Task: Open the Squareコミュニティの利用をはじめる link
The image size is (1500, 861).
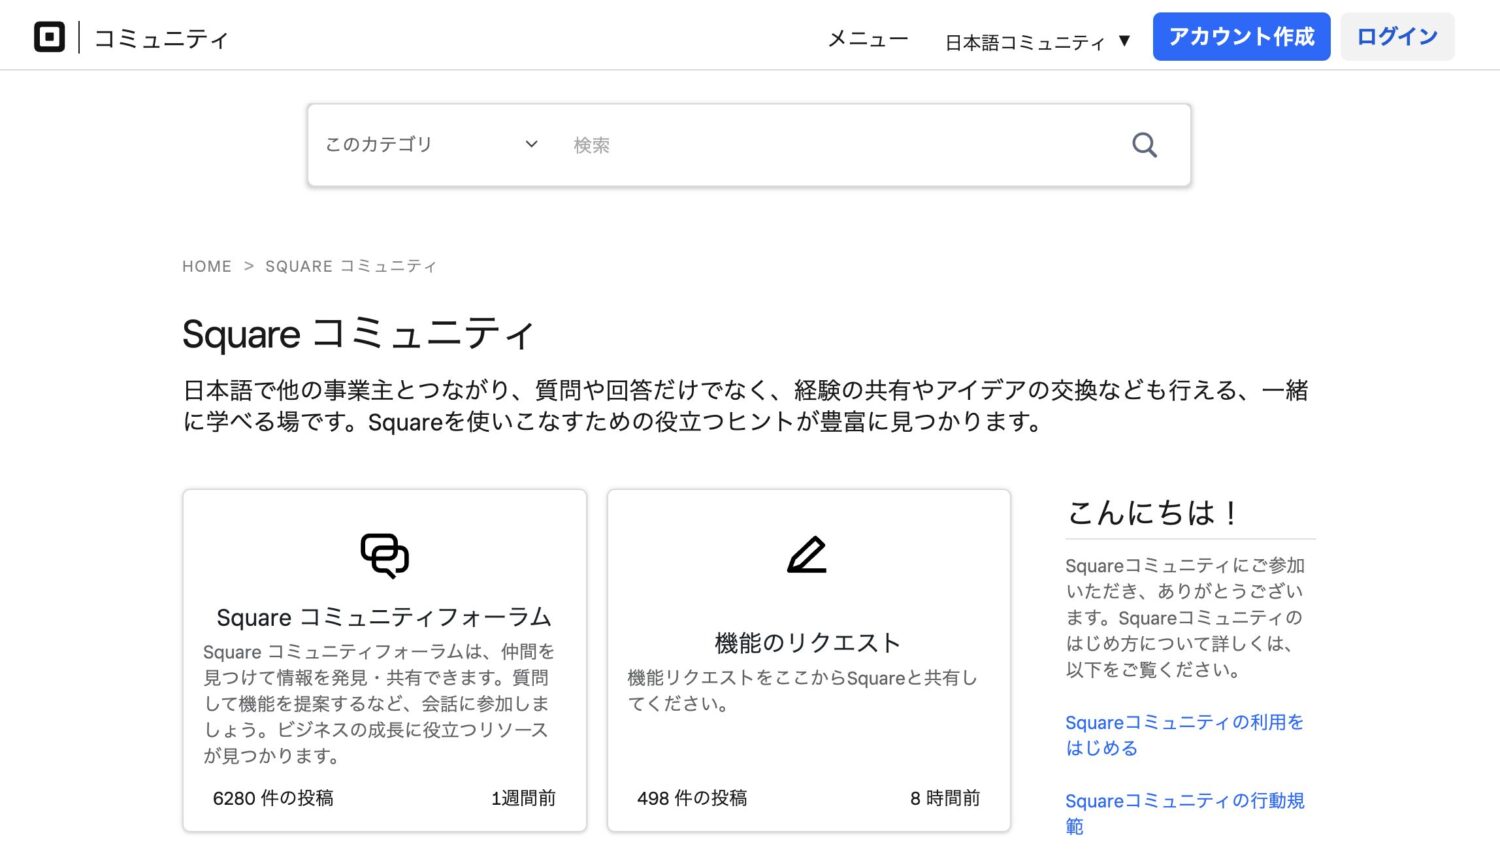Action: pos(1183,735)
